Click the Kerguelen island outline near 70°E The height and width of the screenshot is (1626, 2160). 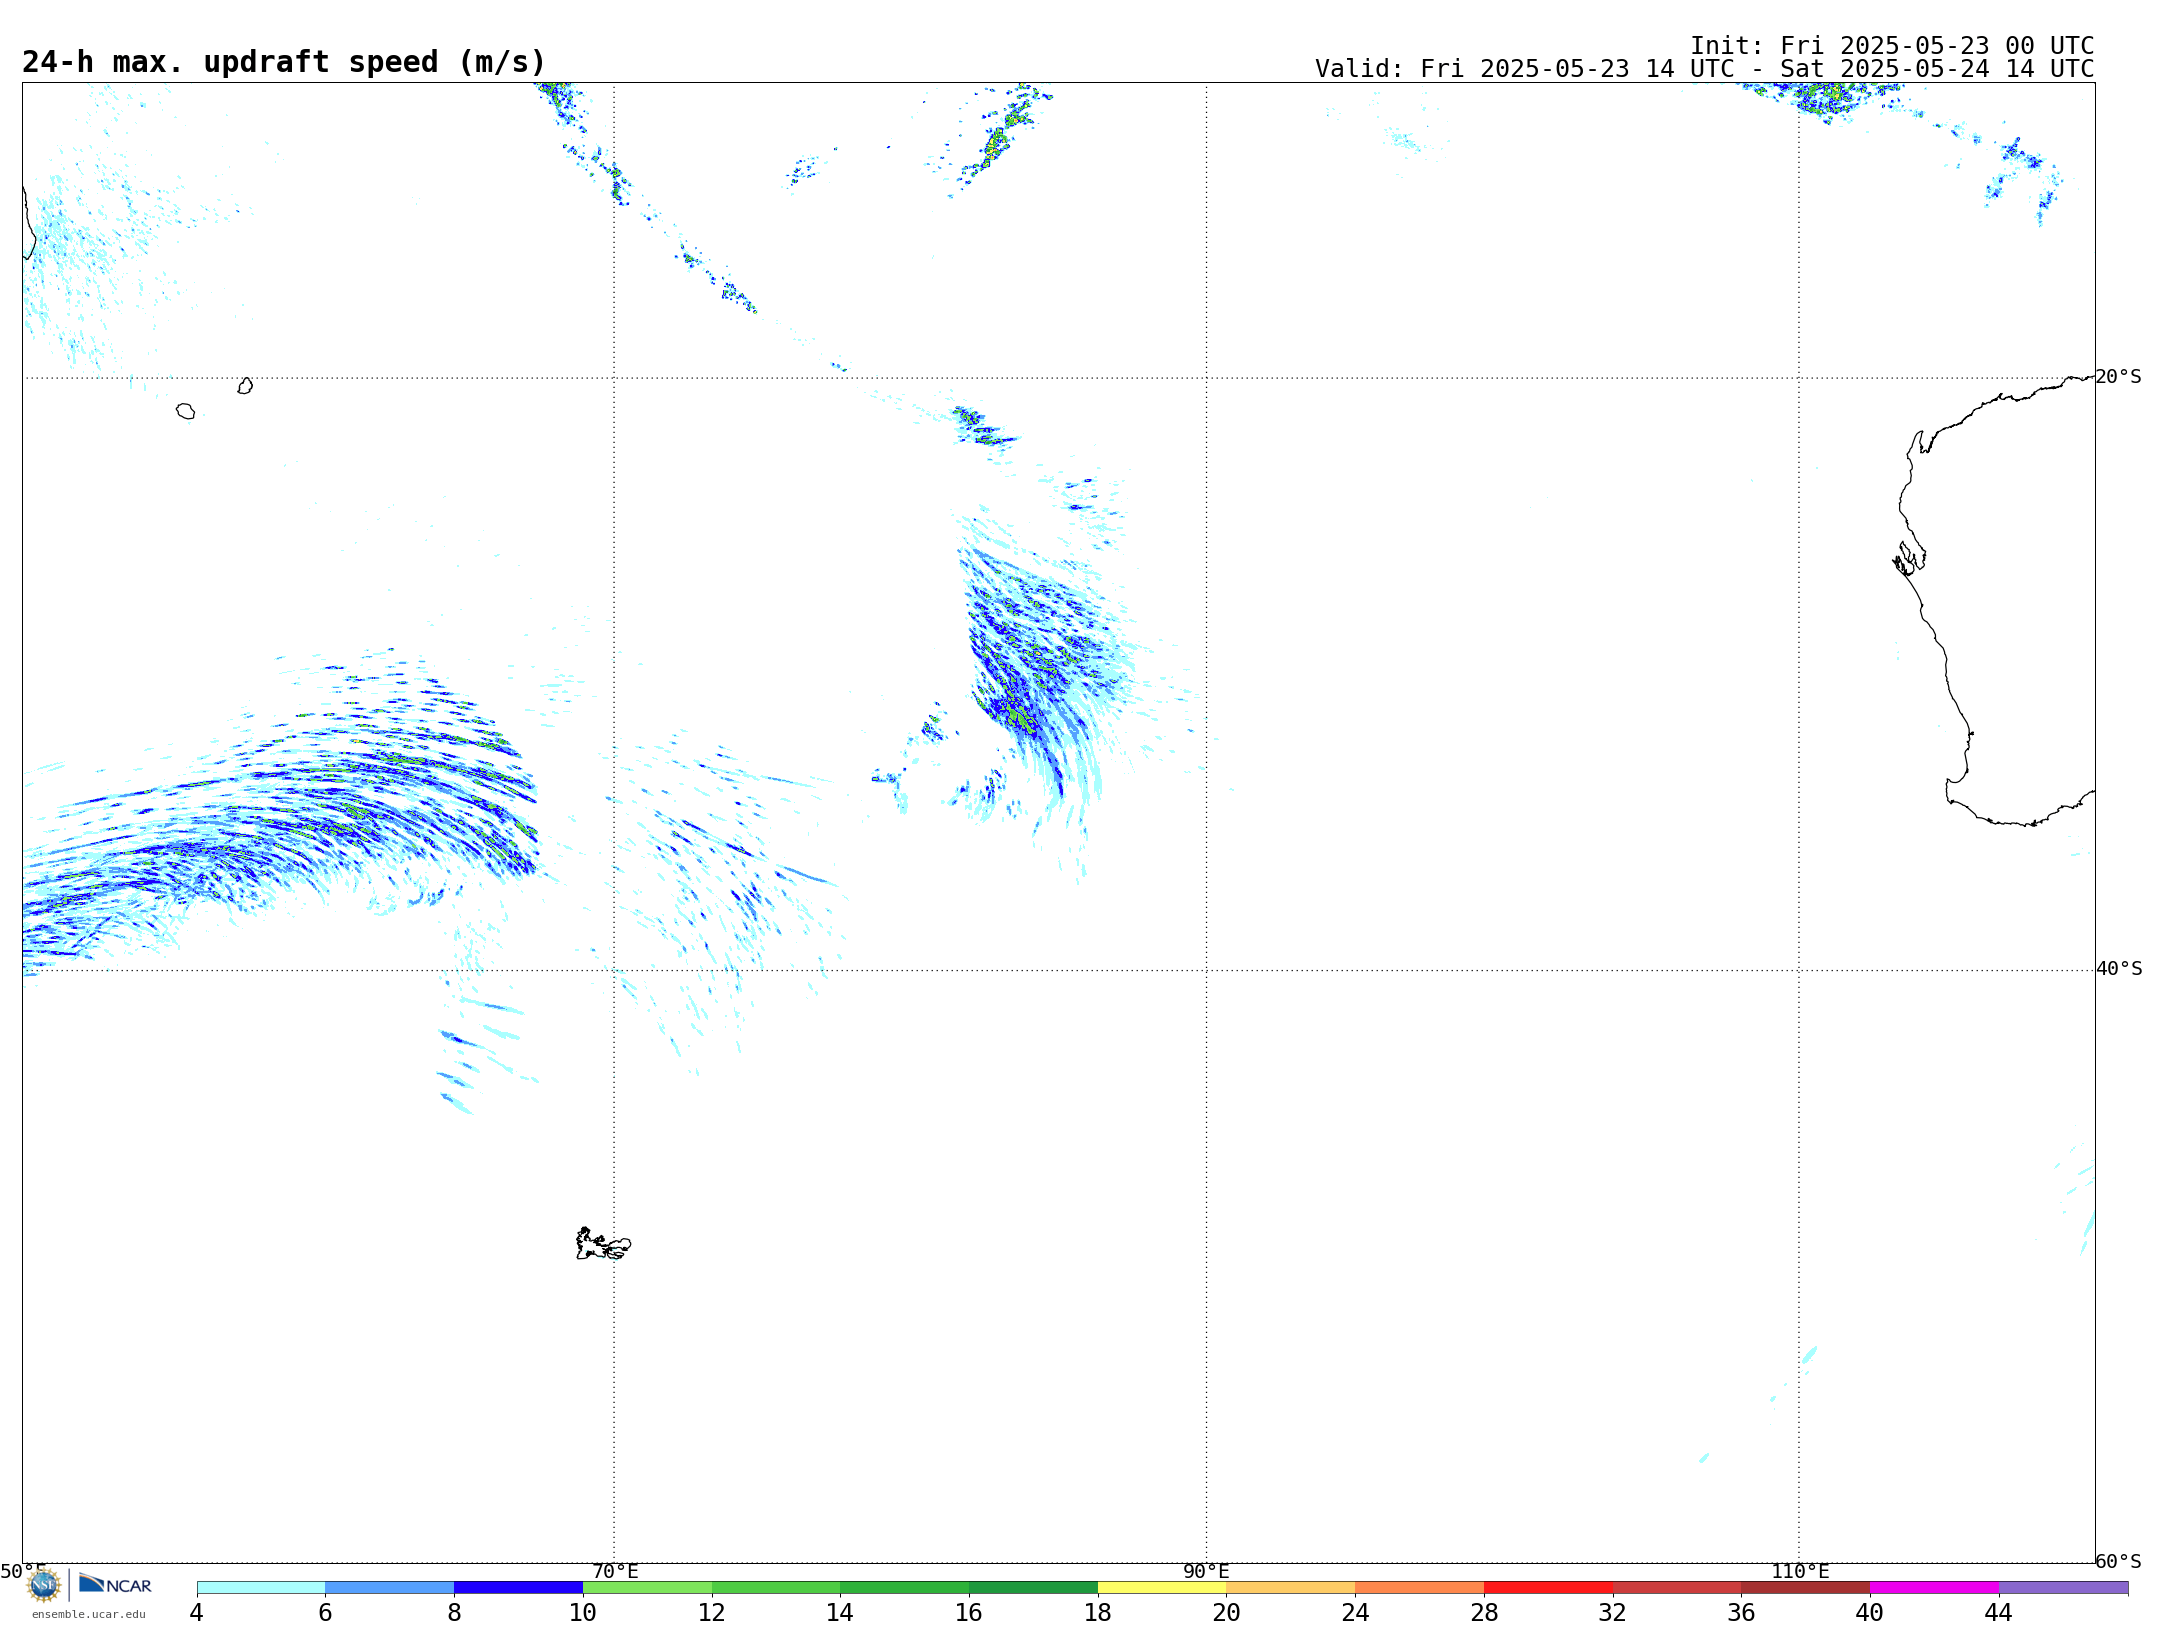[603, 1244]
